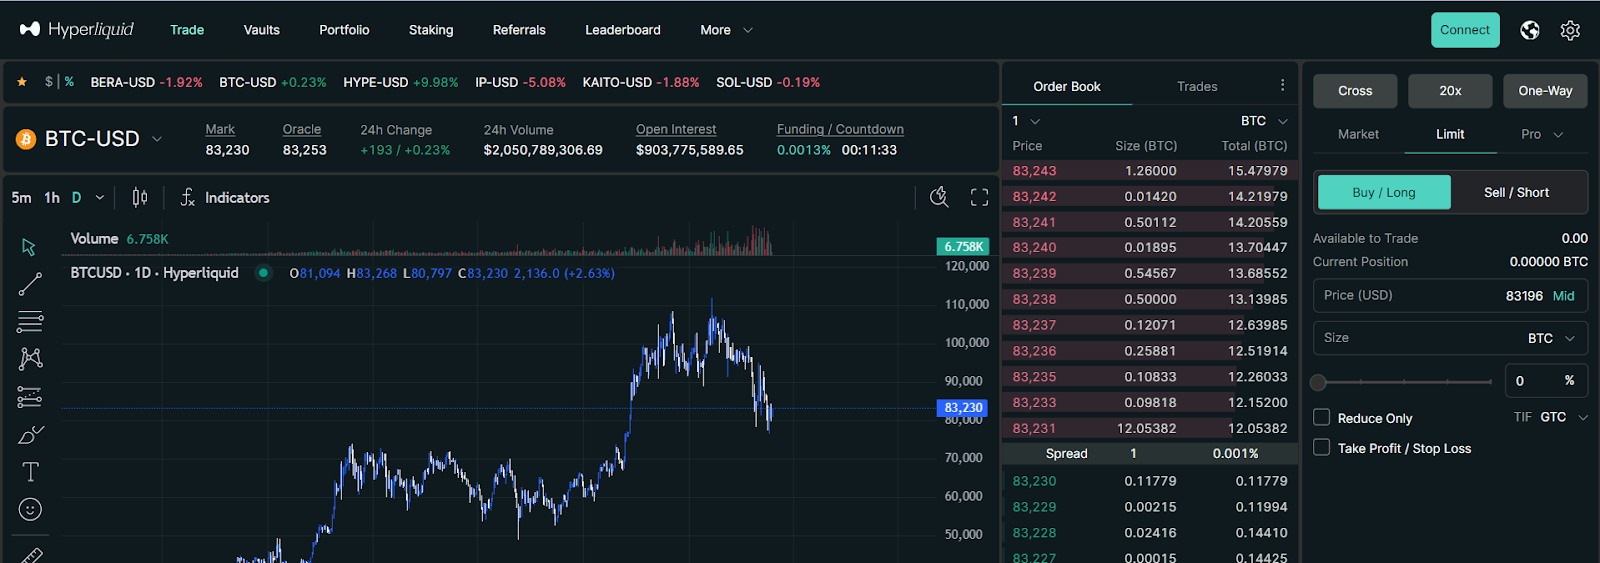1600x563 pixels.
Task: Click the order size percentage slider
Action: (x=1404, y=382)
